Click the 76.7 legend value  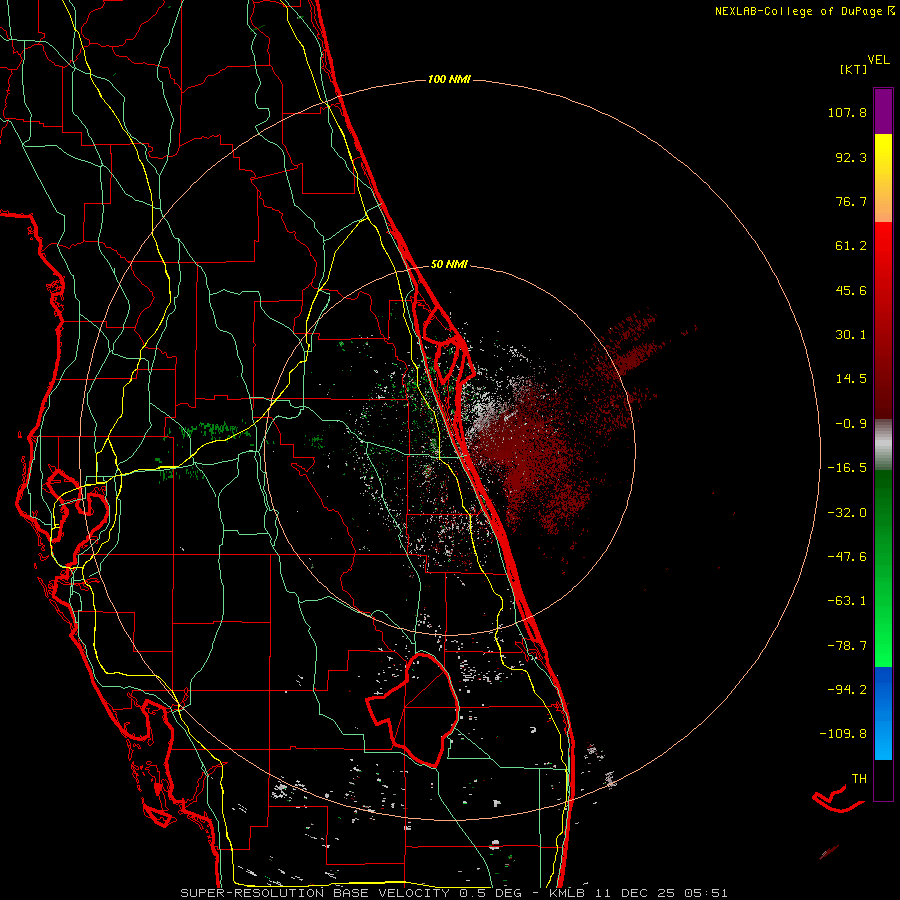[x=851, y=201]
